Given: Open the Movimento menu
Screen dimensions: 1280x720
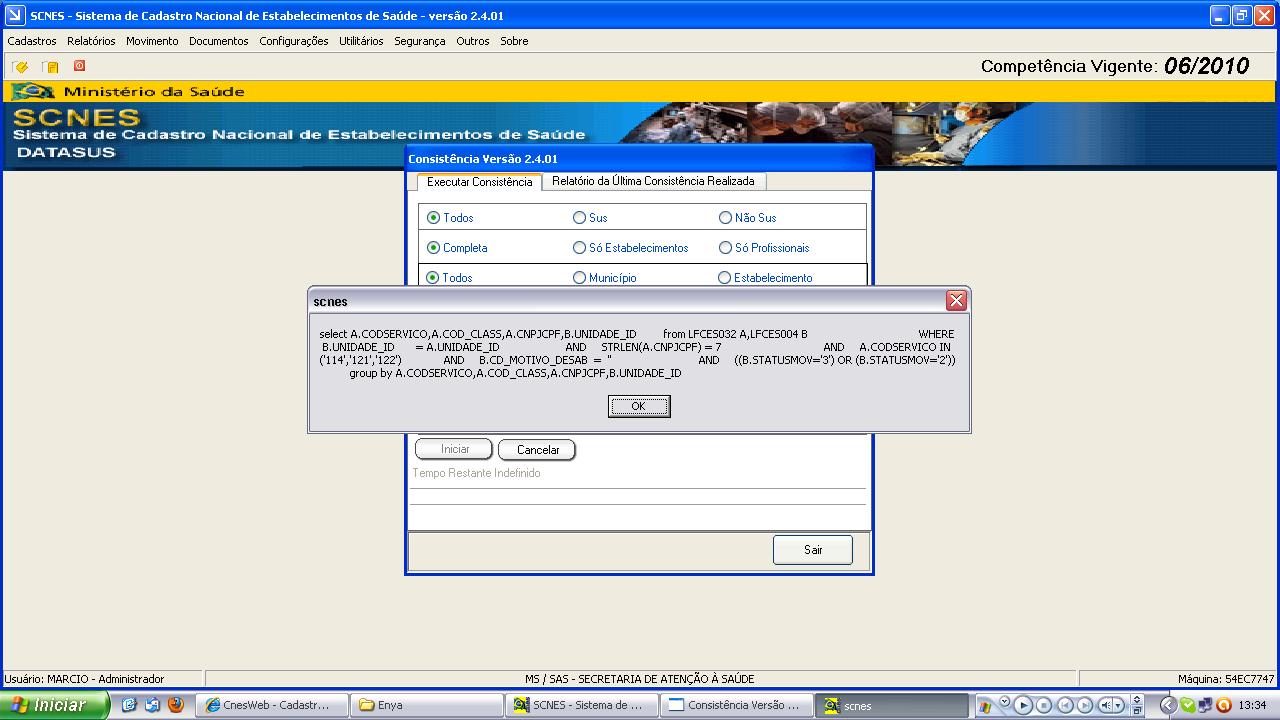Looking at the screenshot, I should pyautogui.click(x=152, y=41).
